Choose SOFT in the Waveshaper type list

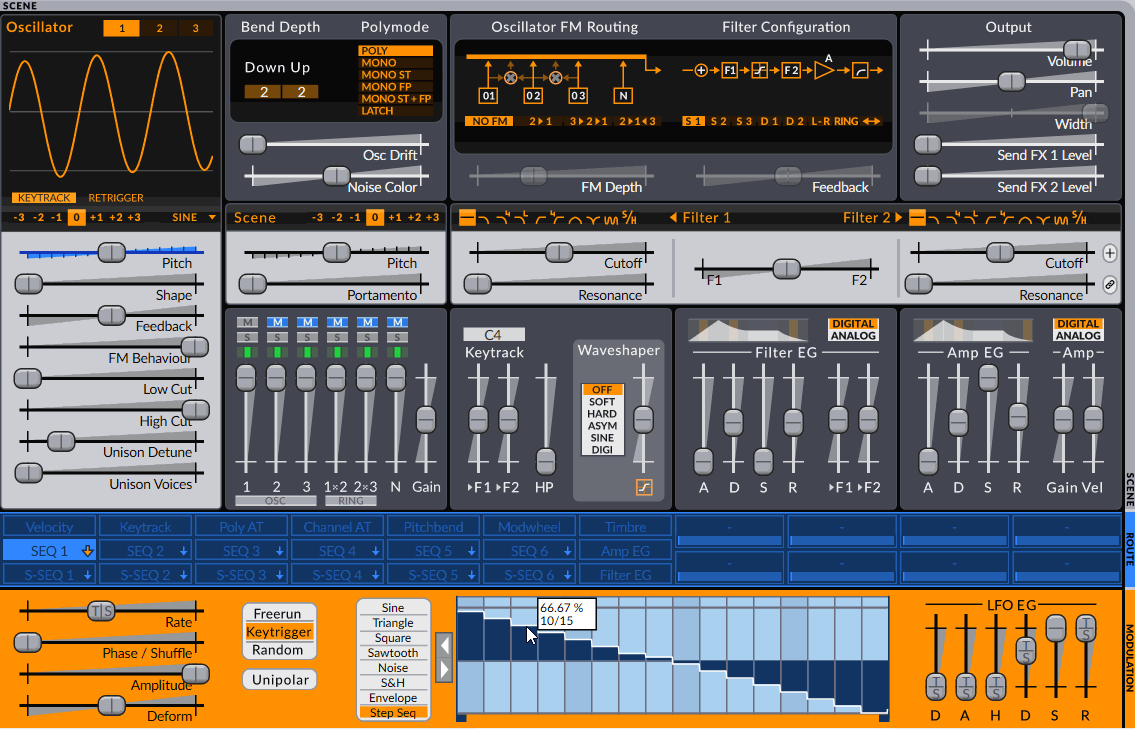602,402
